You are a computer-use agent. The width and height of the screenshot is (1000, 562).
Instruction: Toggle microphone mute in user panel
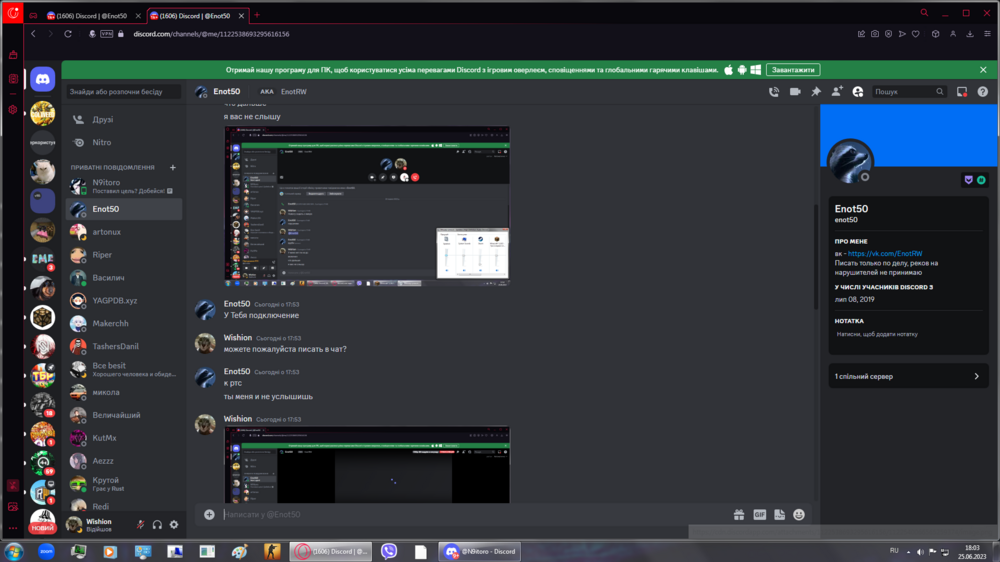[x=140, y=524]
